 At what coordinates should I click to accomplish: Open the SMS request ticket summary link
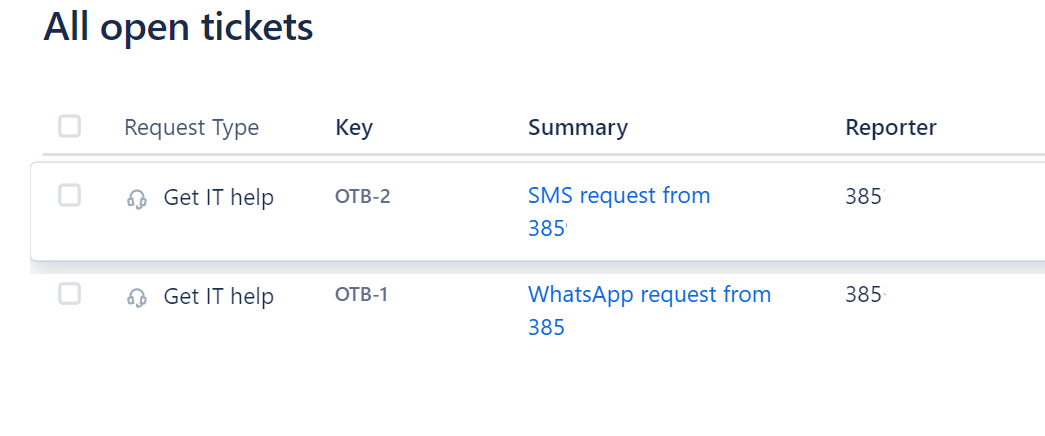click(x=619, y=196)
